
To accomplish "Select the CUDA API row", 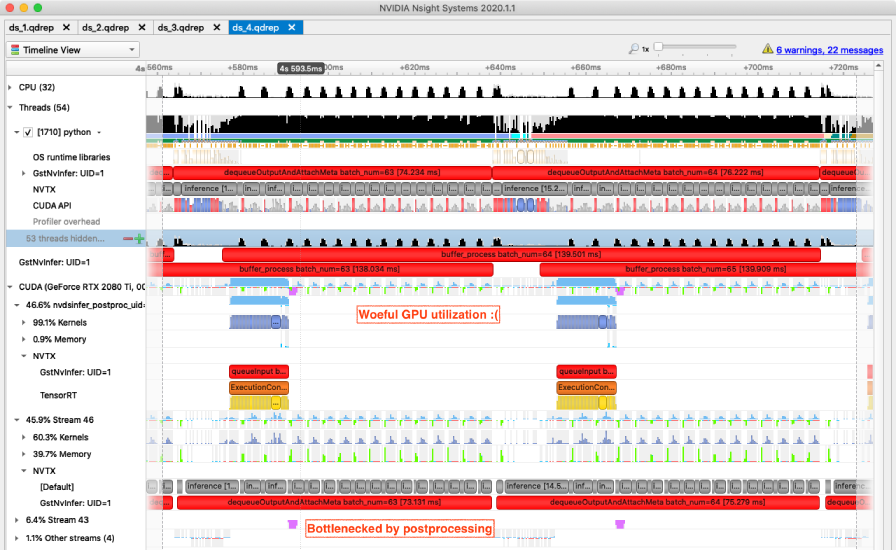I will tap(52, 206).
